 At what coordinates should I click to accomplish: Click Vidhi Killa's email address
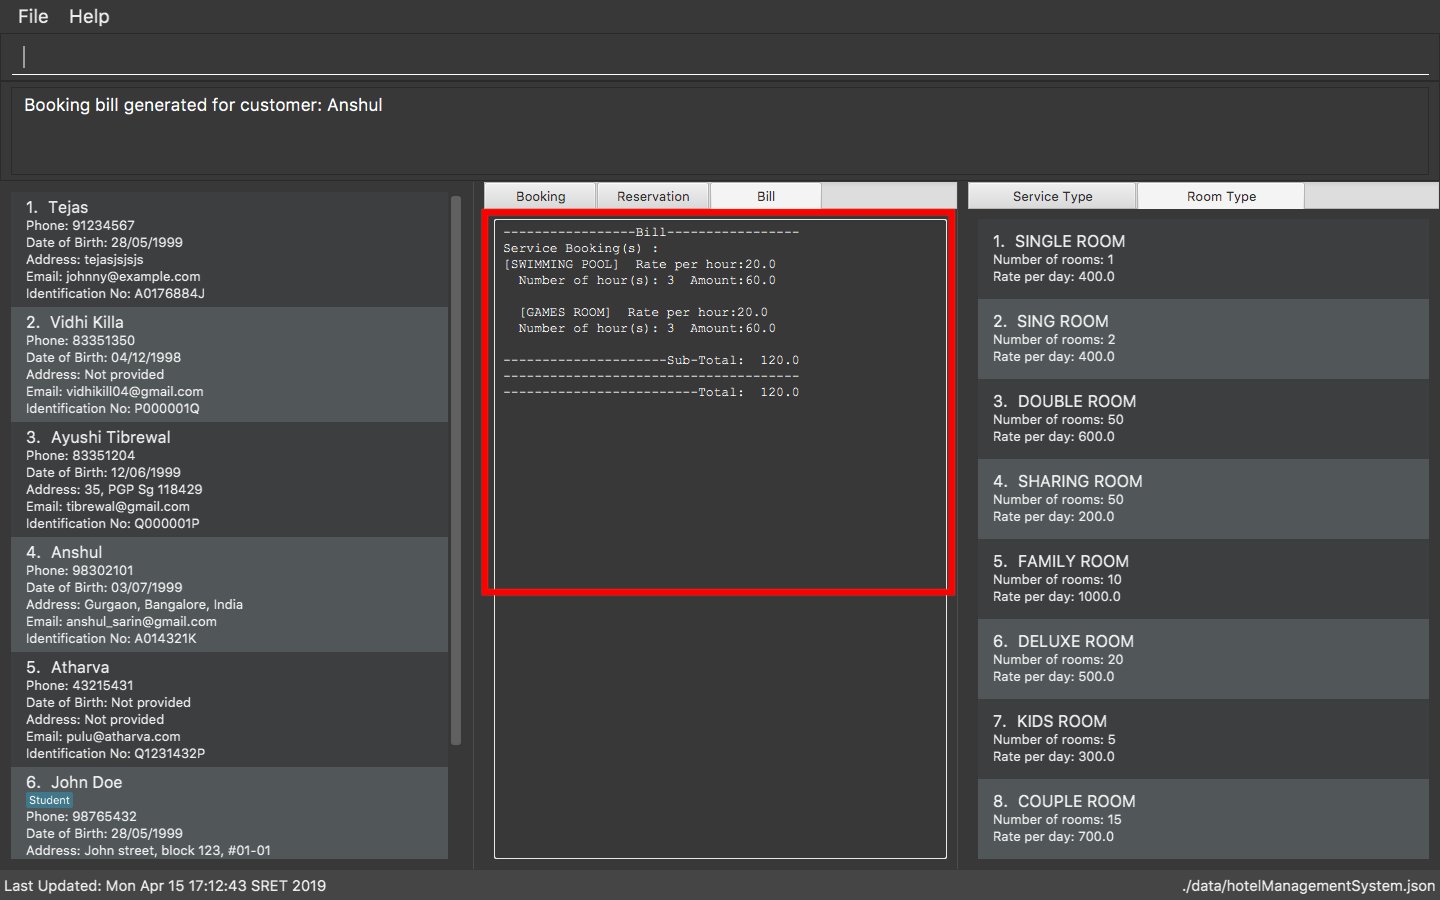point(115,391)
